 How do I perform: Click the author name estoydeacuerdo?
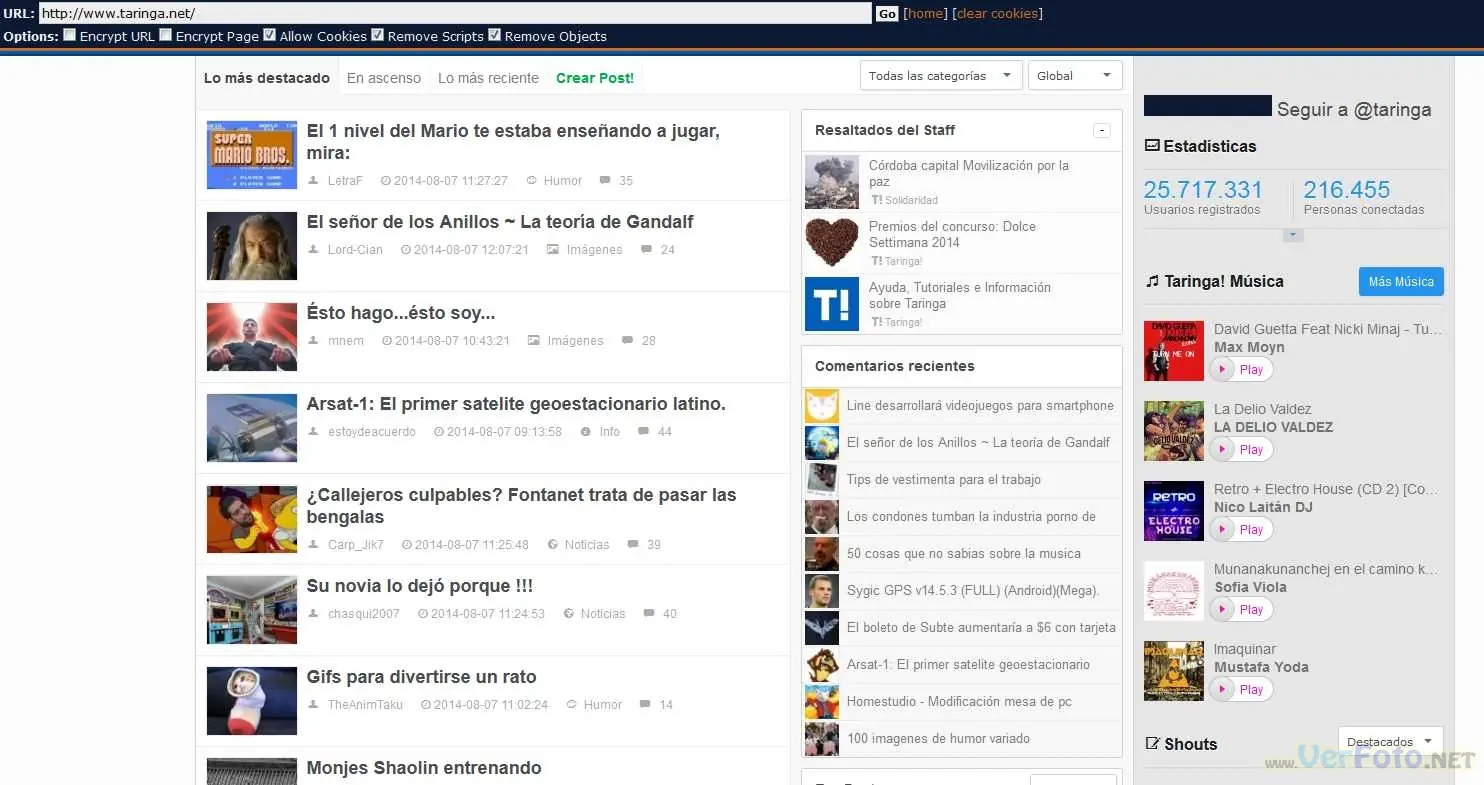(372, 432)
